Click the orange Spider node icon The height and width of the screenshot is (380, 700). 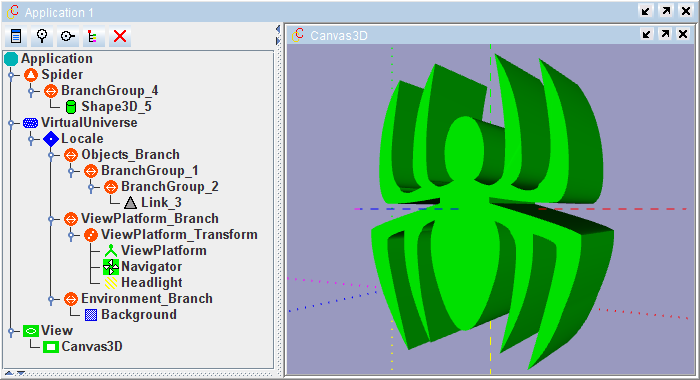[x=31, y=75]
